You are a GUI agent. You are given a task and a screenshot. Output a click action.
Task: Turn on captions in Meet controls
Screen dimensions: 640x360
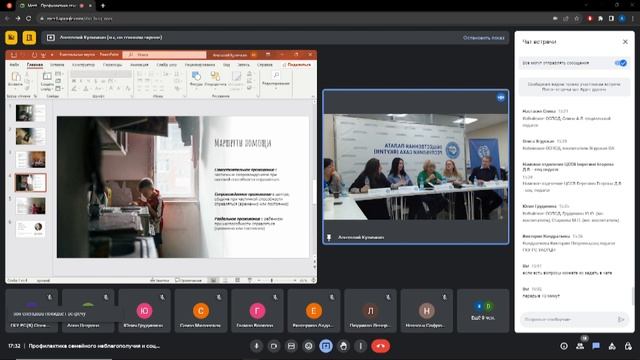(291, 346)
